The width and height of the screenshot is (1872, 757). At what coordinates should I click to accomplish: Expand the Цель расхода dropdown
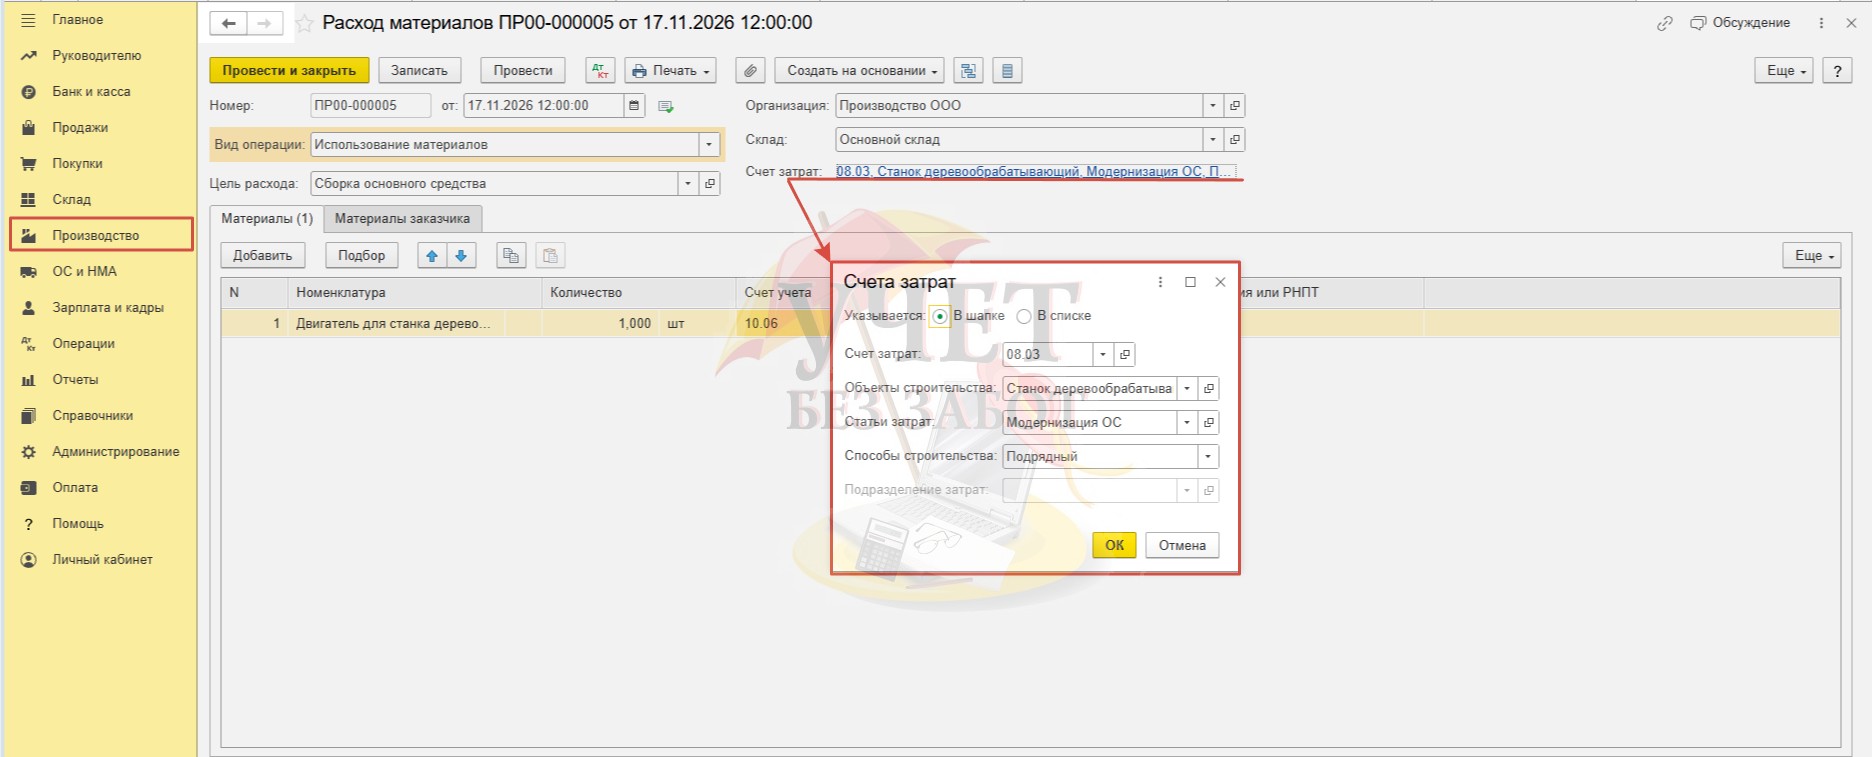pyautogui.click(x=687, y=184)
